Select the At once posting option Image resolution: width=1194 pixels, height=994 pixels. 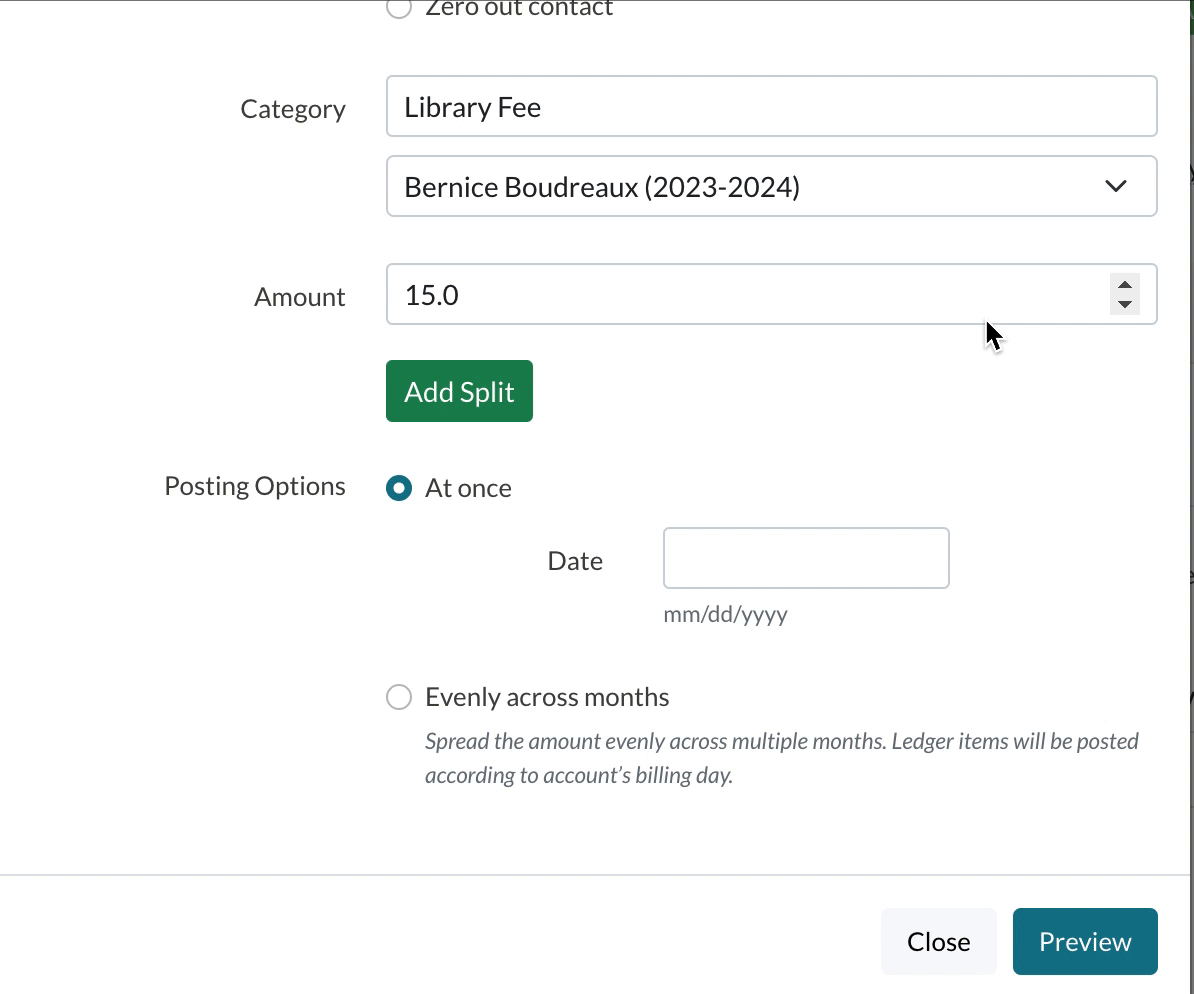click(398, 488)
